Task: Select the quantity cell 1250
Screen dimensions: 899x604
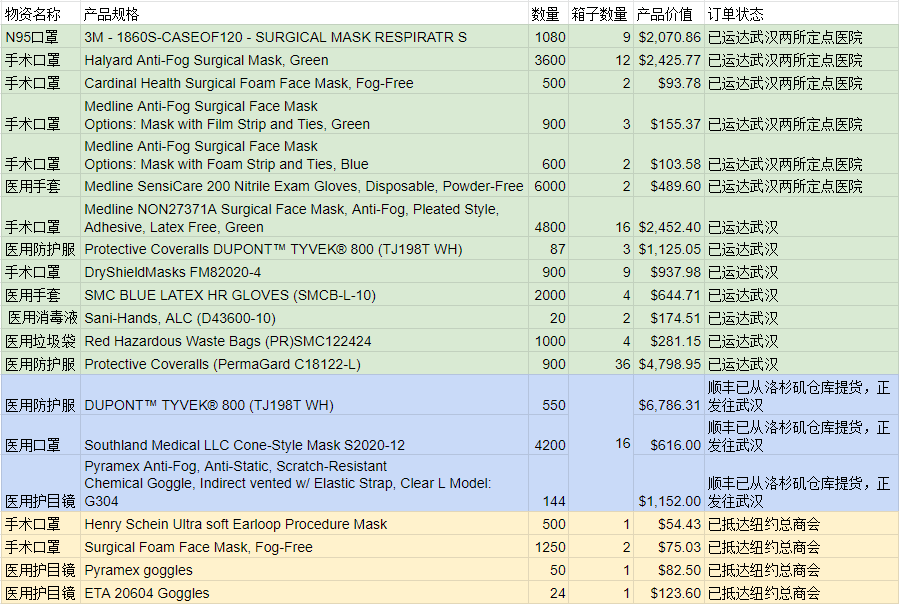Action: click(x=549, y=547)
